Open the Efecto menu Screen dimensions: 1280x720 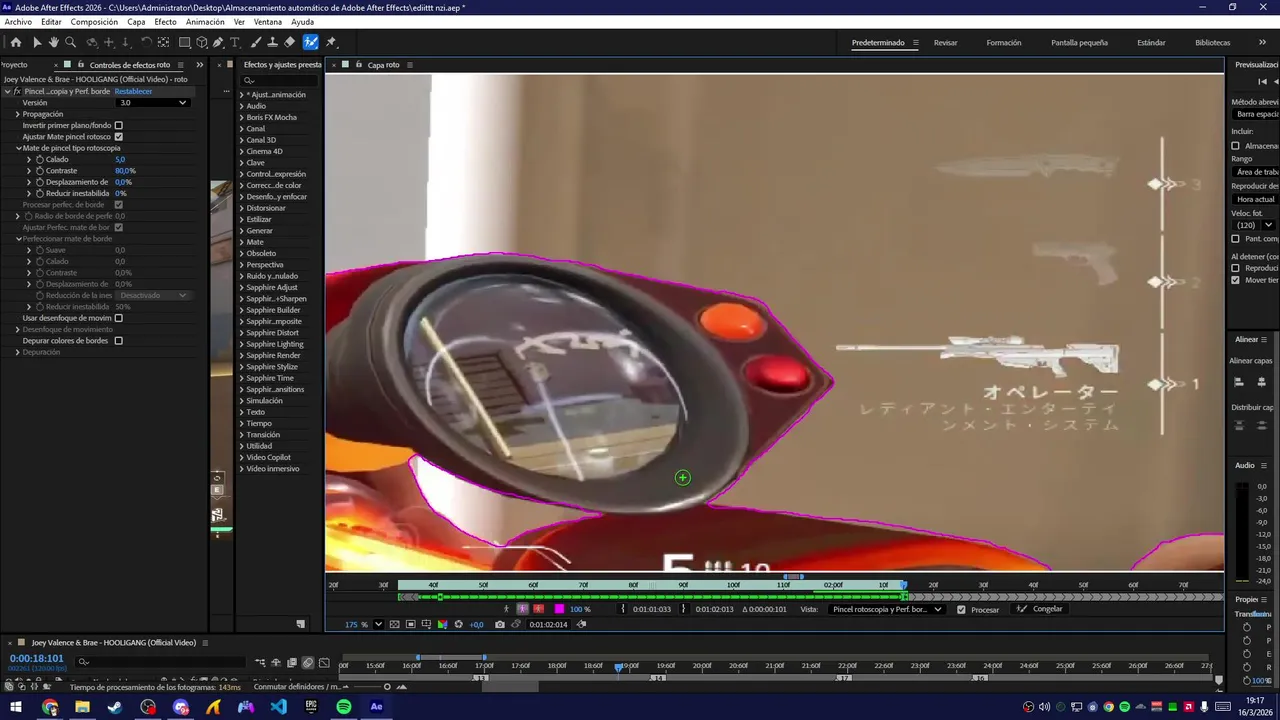point(165,22)
